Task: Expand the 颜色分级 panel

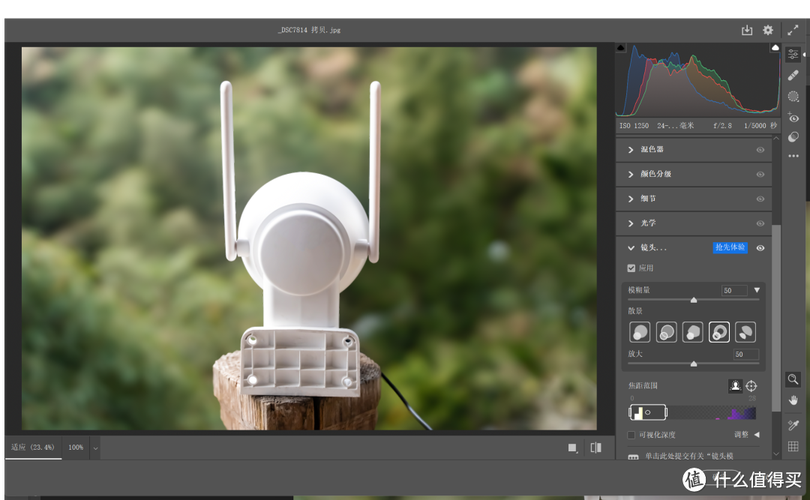Action: coord(631,174)
